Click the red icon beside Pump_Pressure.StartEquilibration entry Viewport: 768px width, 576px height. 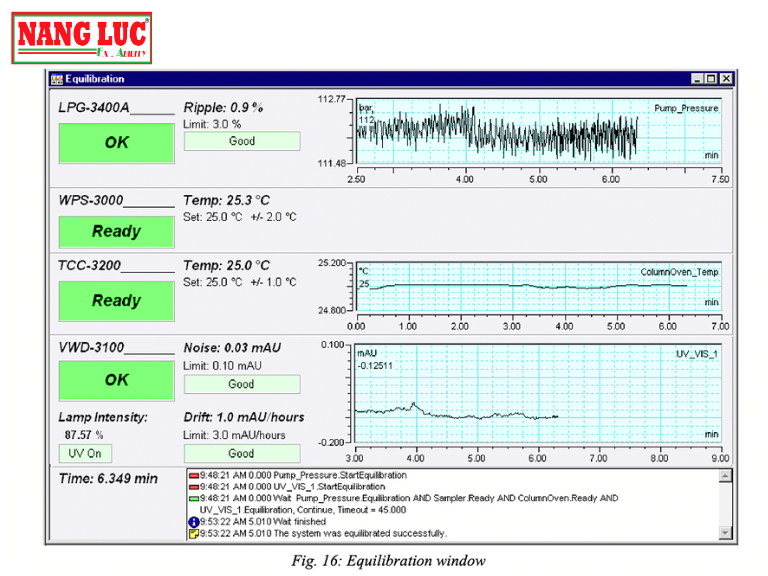pyautogui.click(x=193, y=474)
